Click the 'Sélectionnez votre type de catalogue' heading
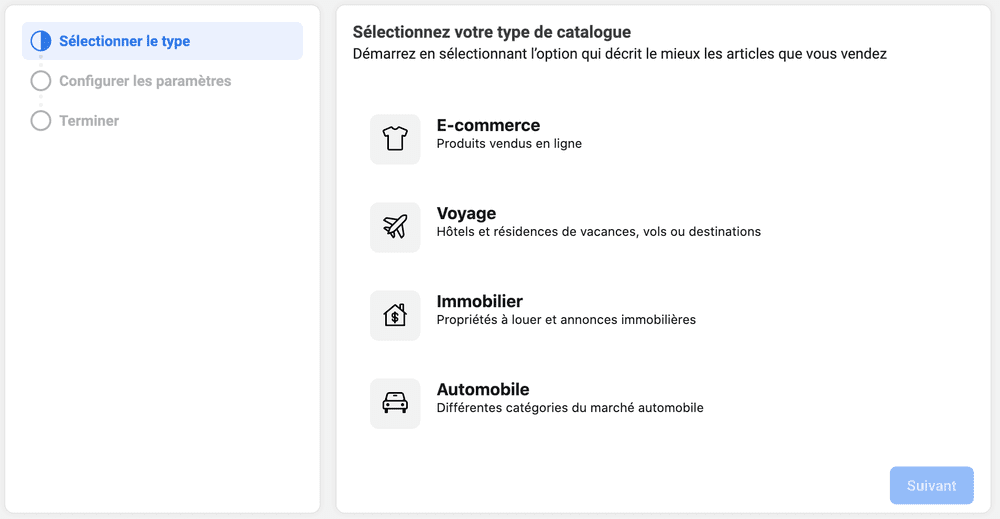The height and width of the screenshot is (519, 1000). pyautogui.click(x=492, y=32)
